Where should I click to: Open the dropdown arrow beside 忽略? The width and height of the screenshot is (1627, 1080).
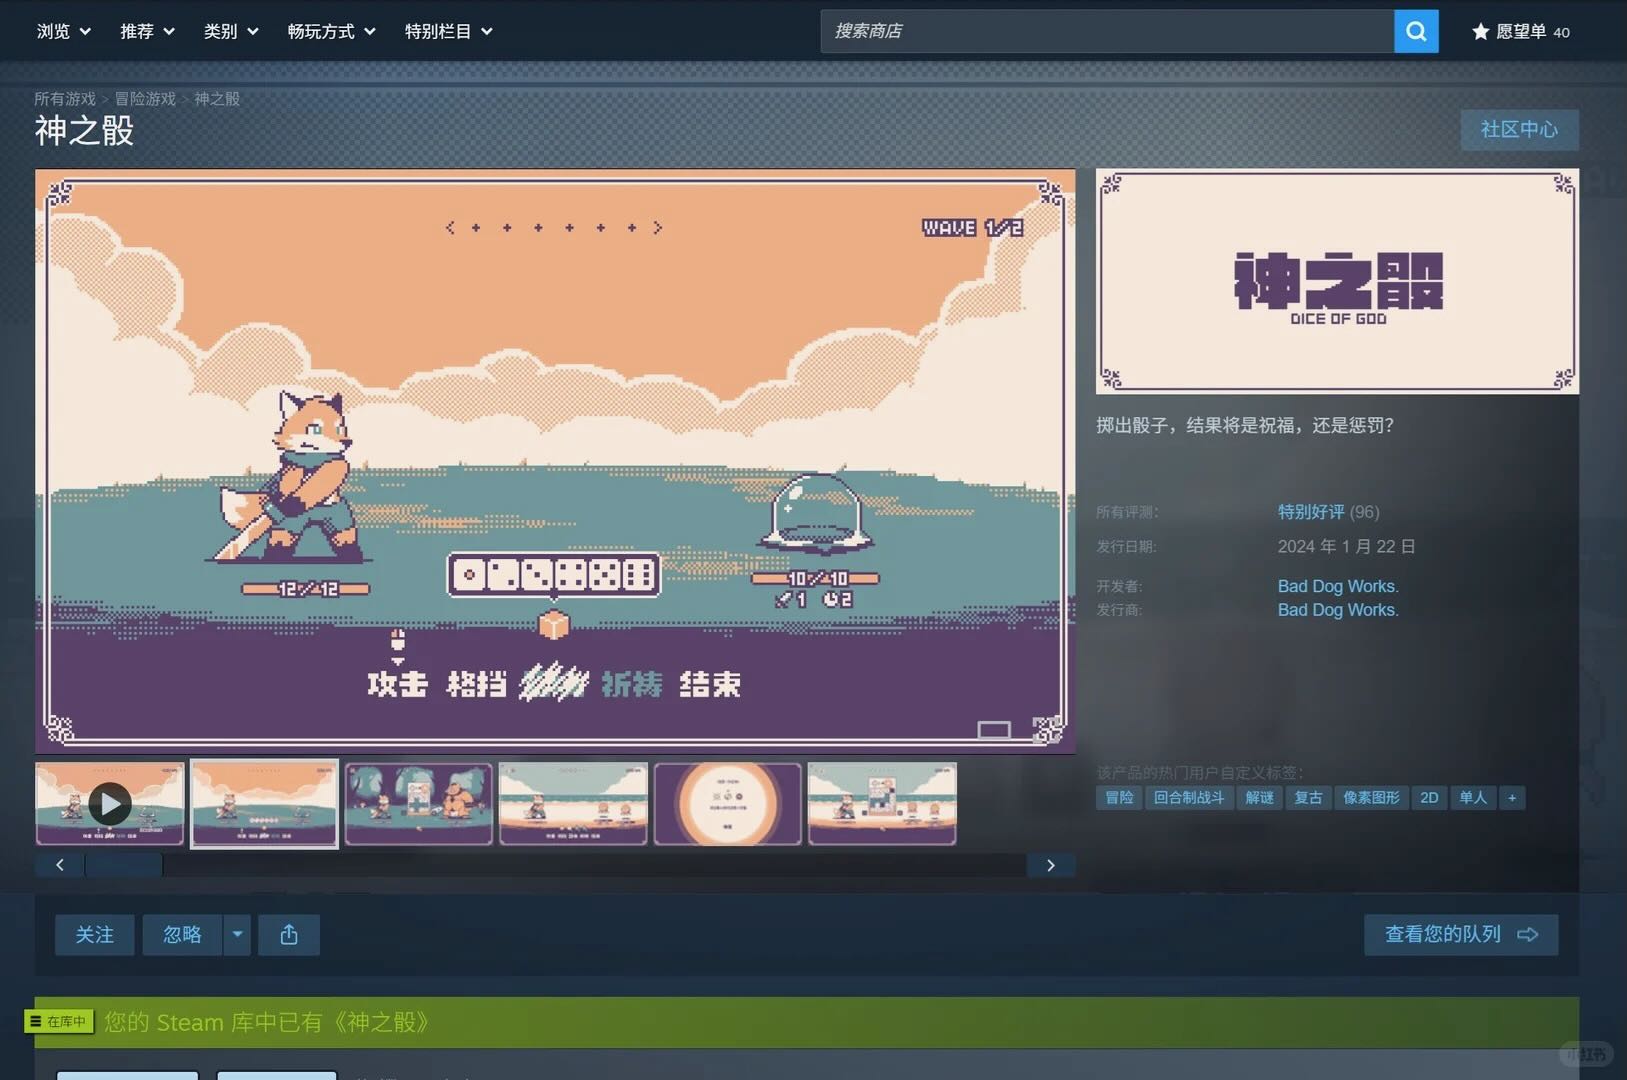pos(237,935)
